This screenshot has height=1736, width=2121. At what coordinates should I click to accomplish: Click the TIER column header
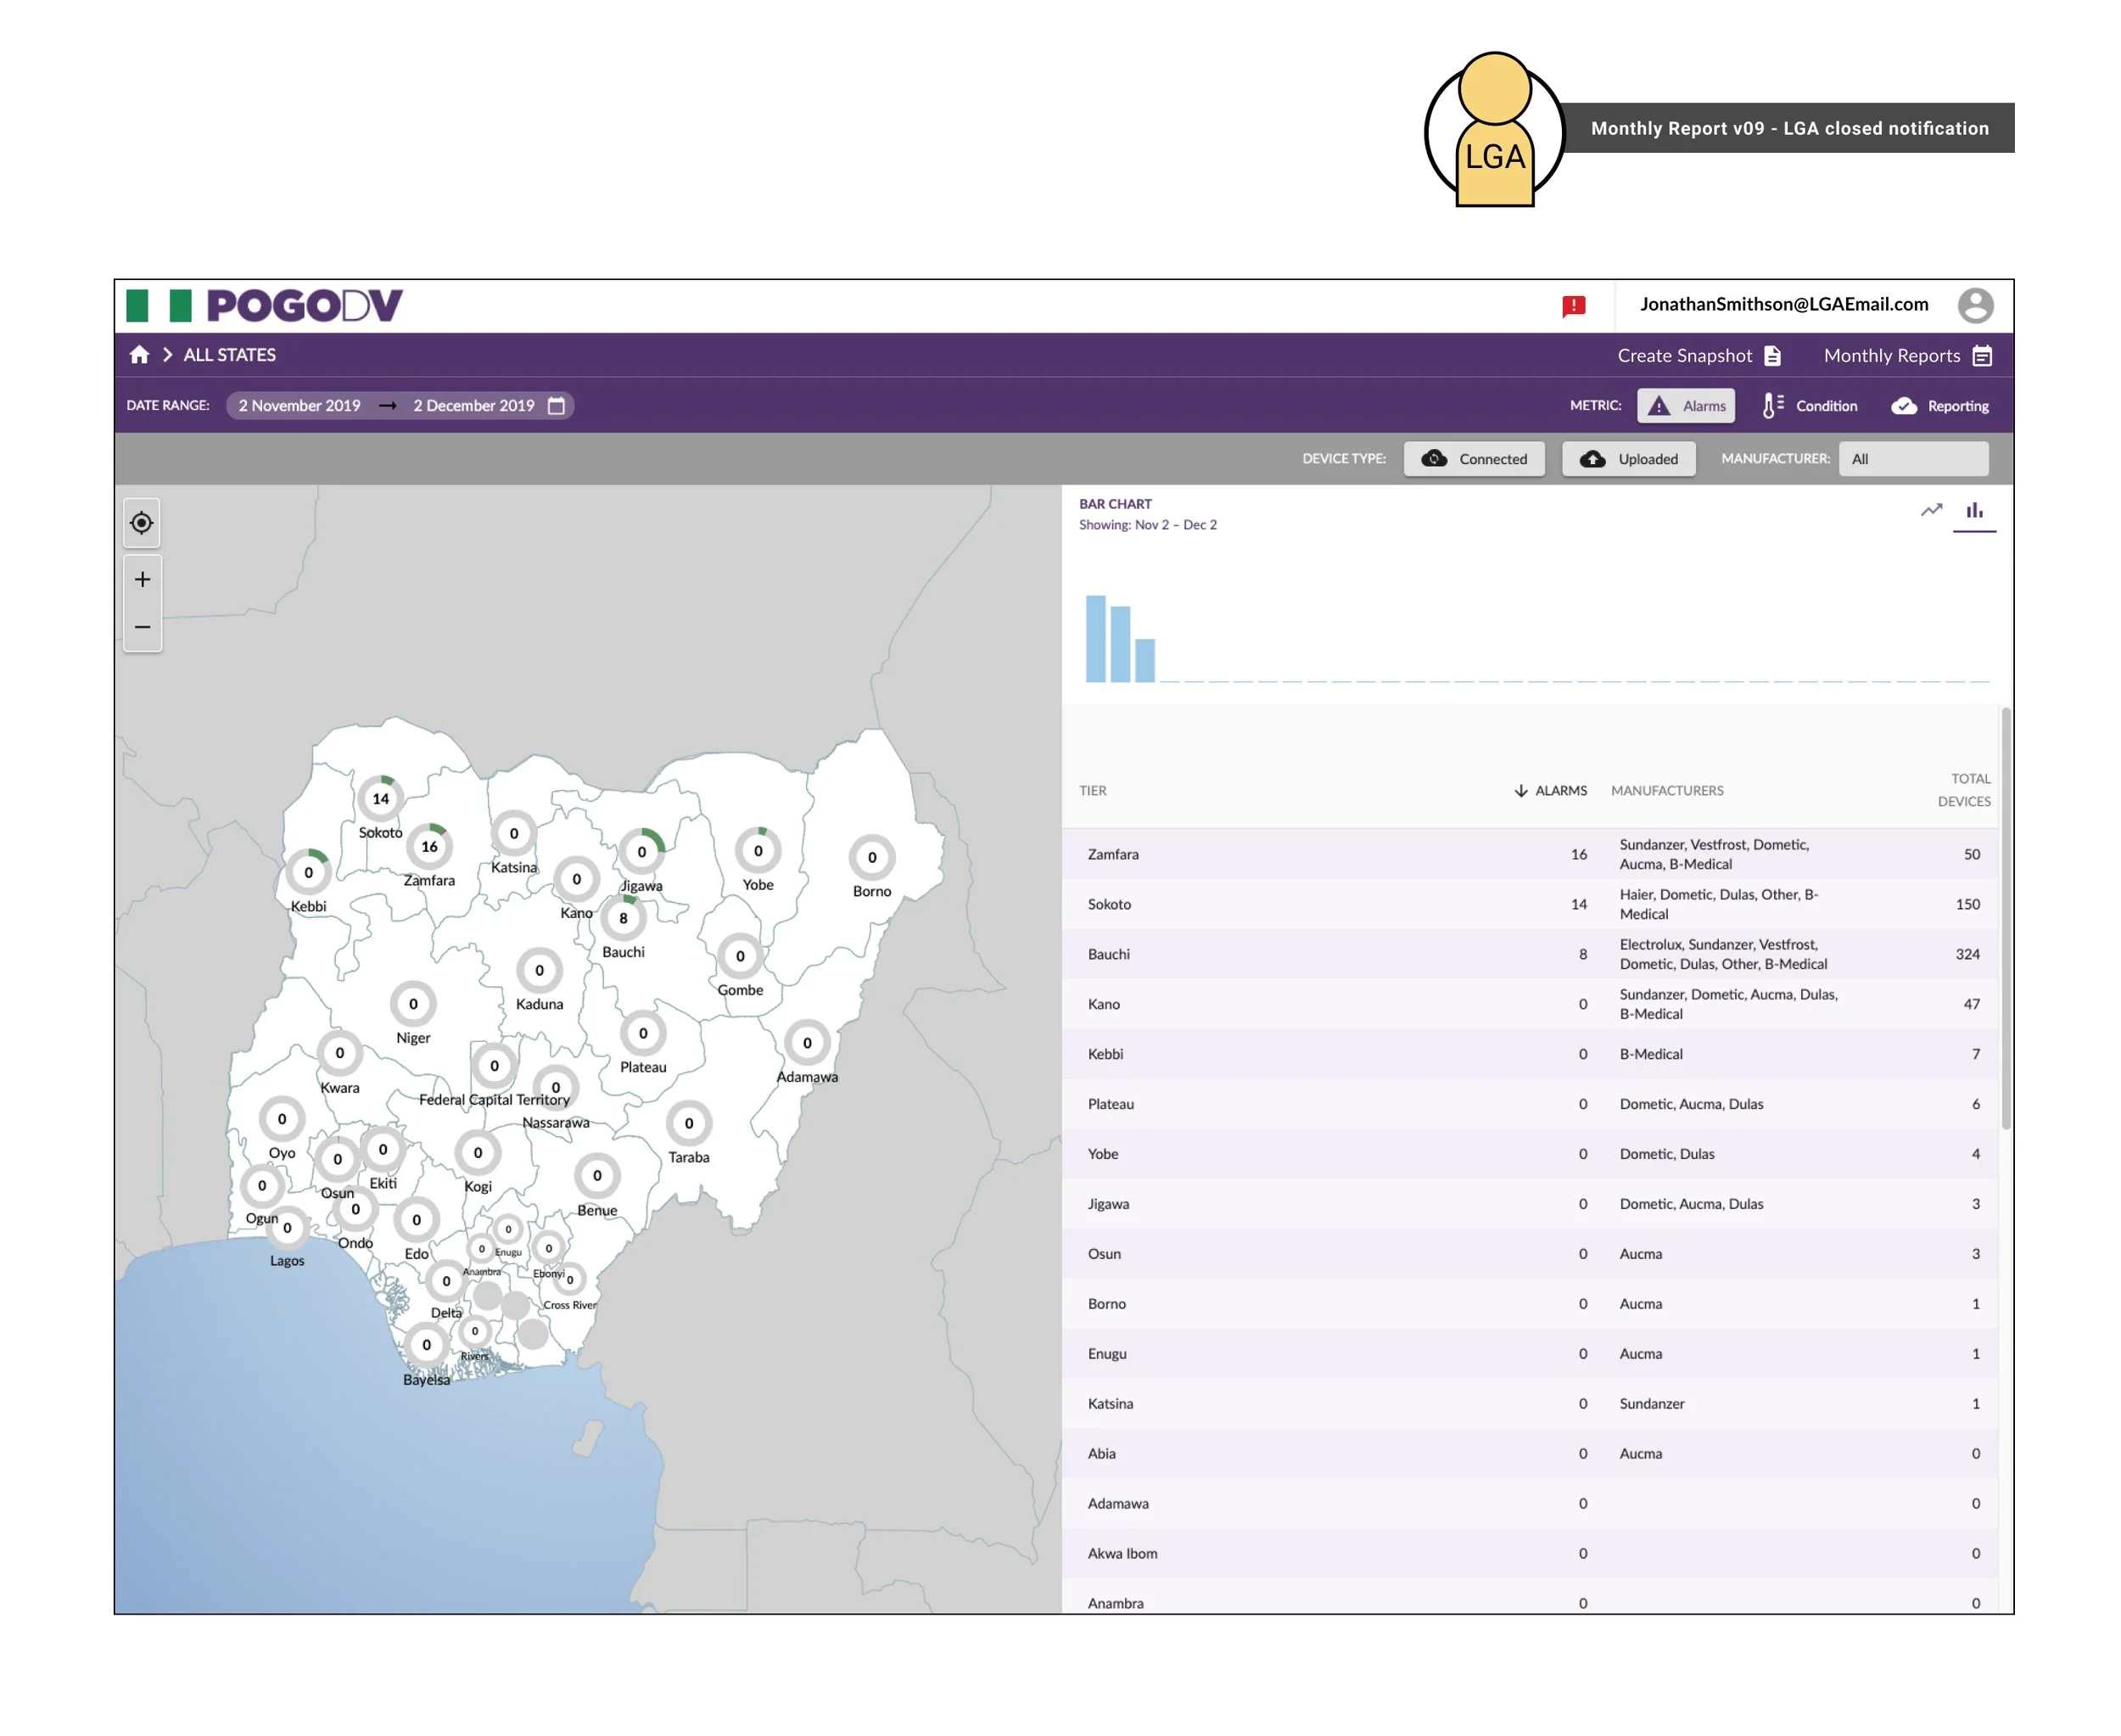pos(1092,790)
